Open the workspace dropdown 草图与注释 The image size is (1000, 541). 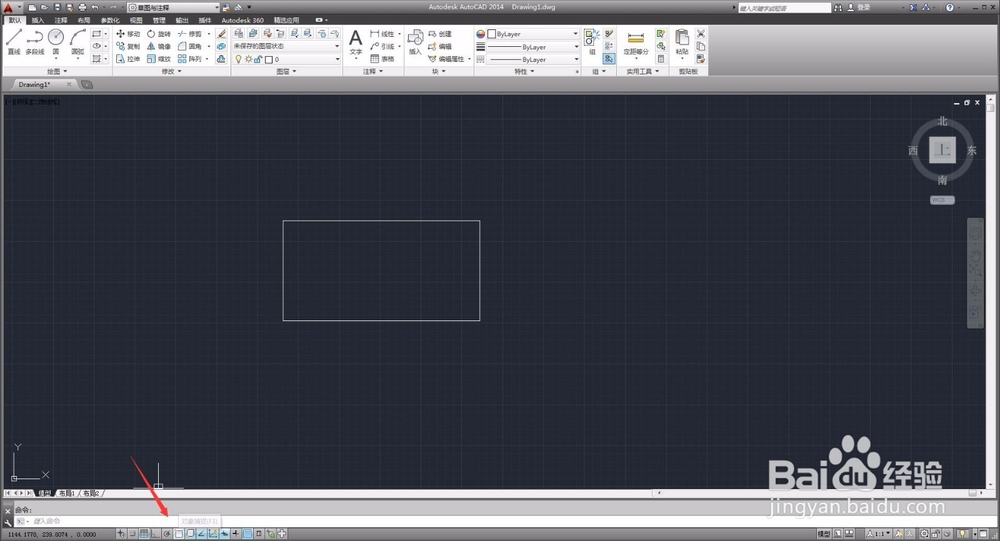173,8
